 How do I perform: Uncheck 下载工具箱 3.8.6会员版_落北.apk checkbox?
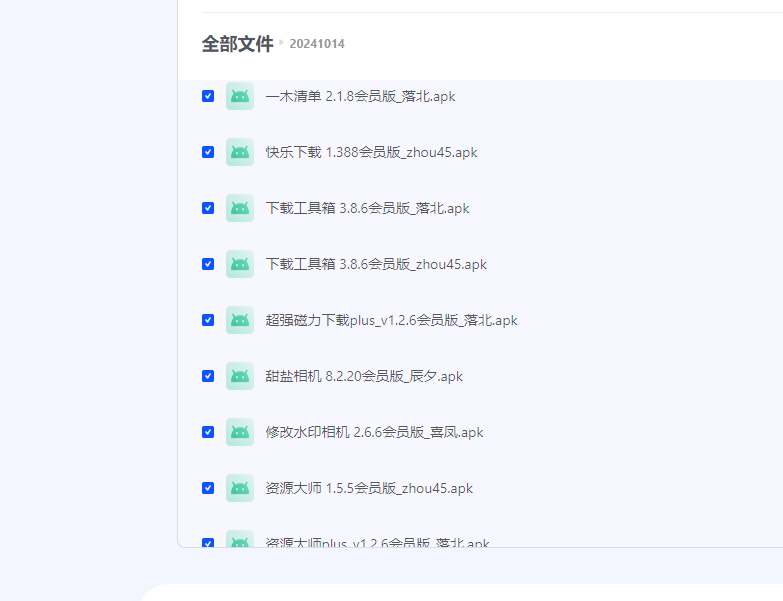coord(208,208)
